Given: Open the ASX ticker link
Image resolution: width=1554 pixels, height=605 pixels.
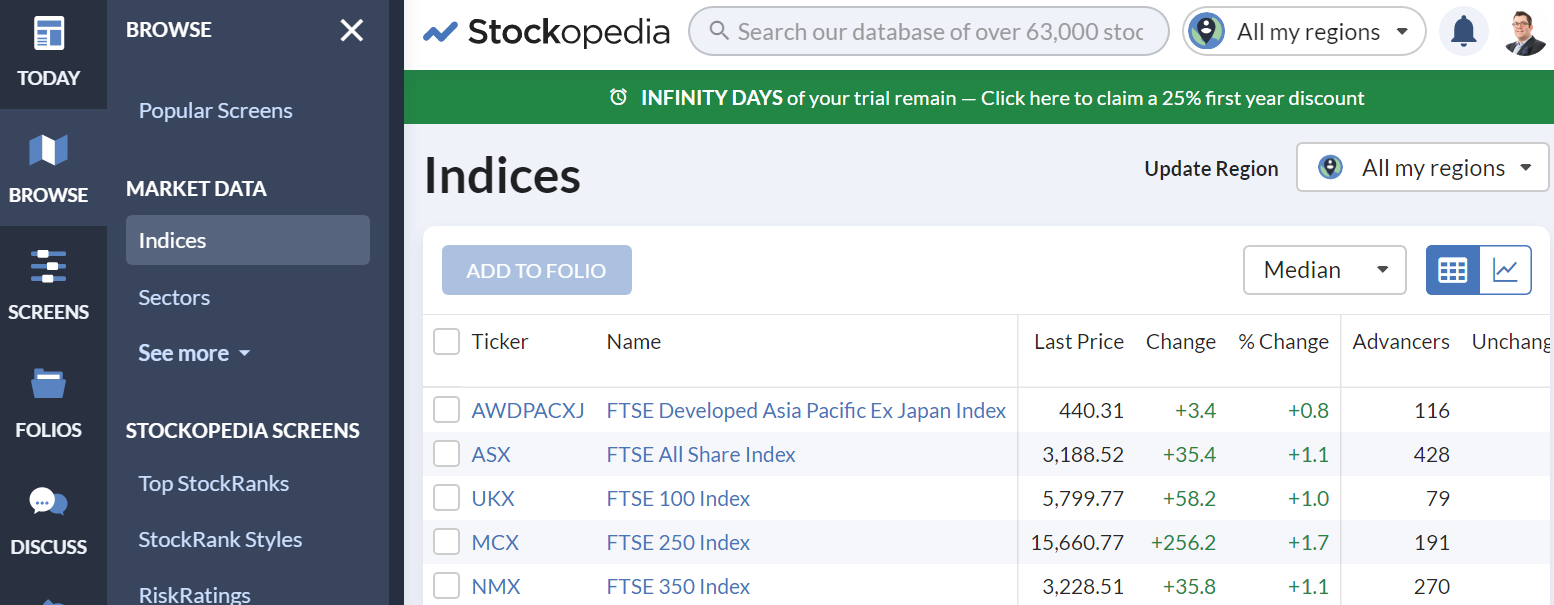Looking at the screenshot, I should 491,454.
